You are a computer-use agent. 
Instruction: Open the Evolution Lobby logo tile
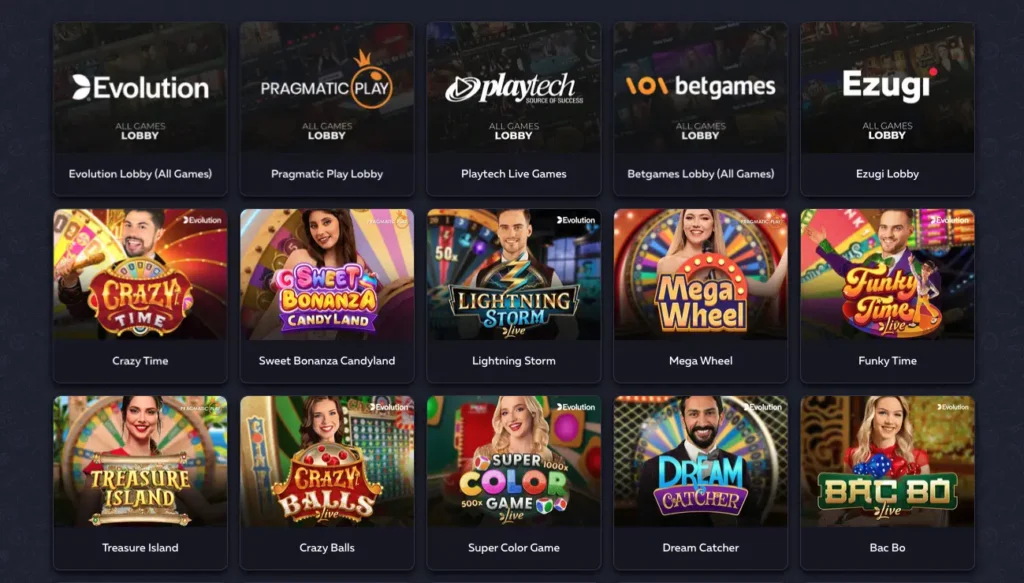[x=140, y=88]
